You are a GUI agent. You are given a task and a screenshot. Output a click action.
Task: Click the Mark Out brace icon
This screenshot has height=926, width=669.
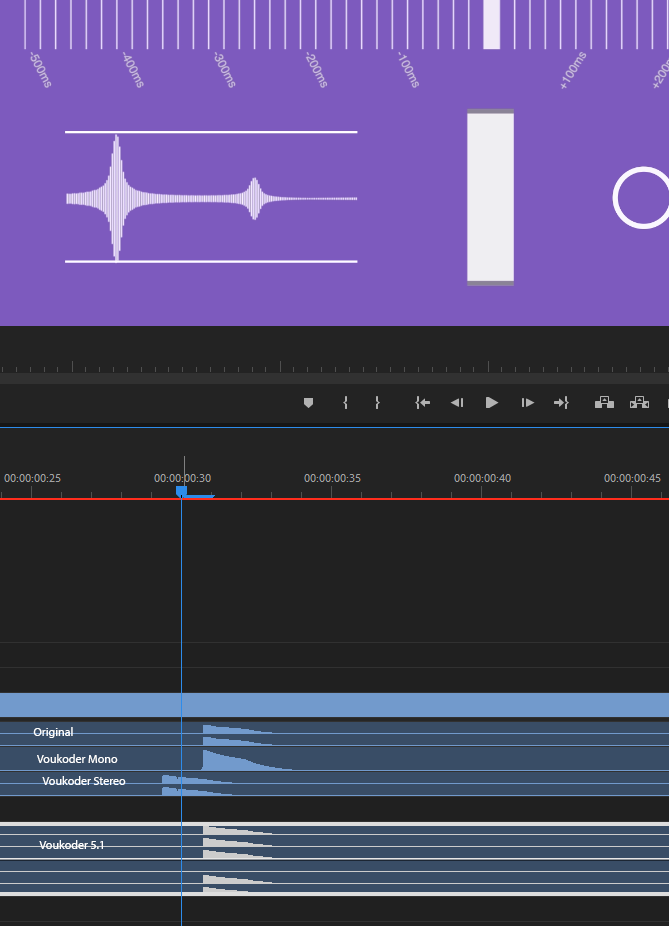click(377, 403)
